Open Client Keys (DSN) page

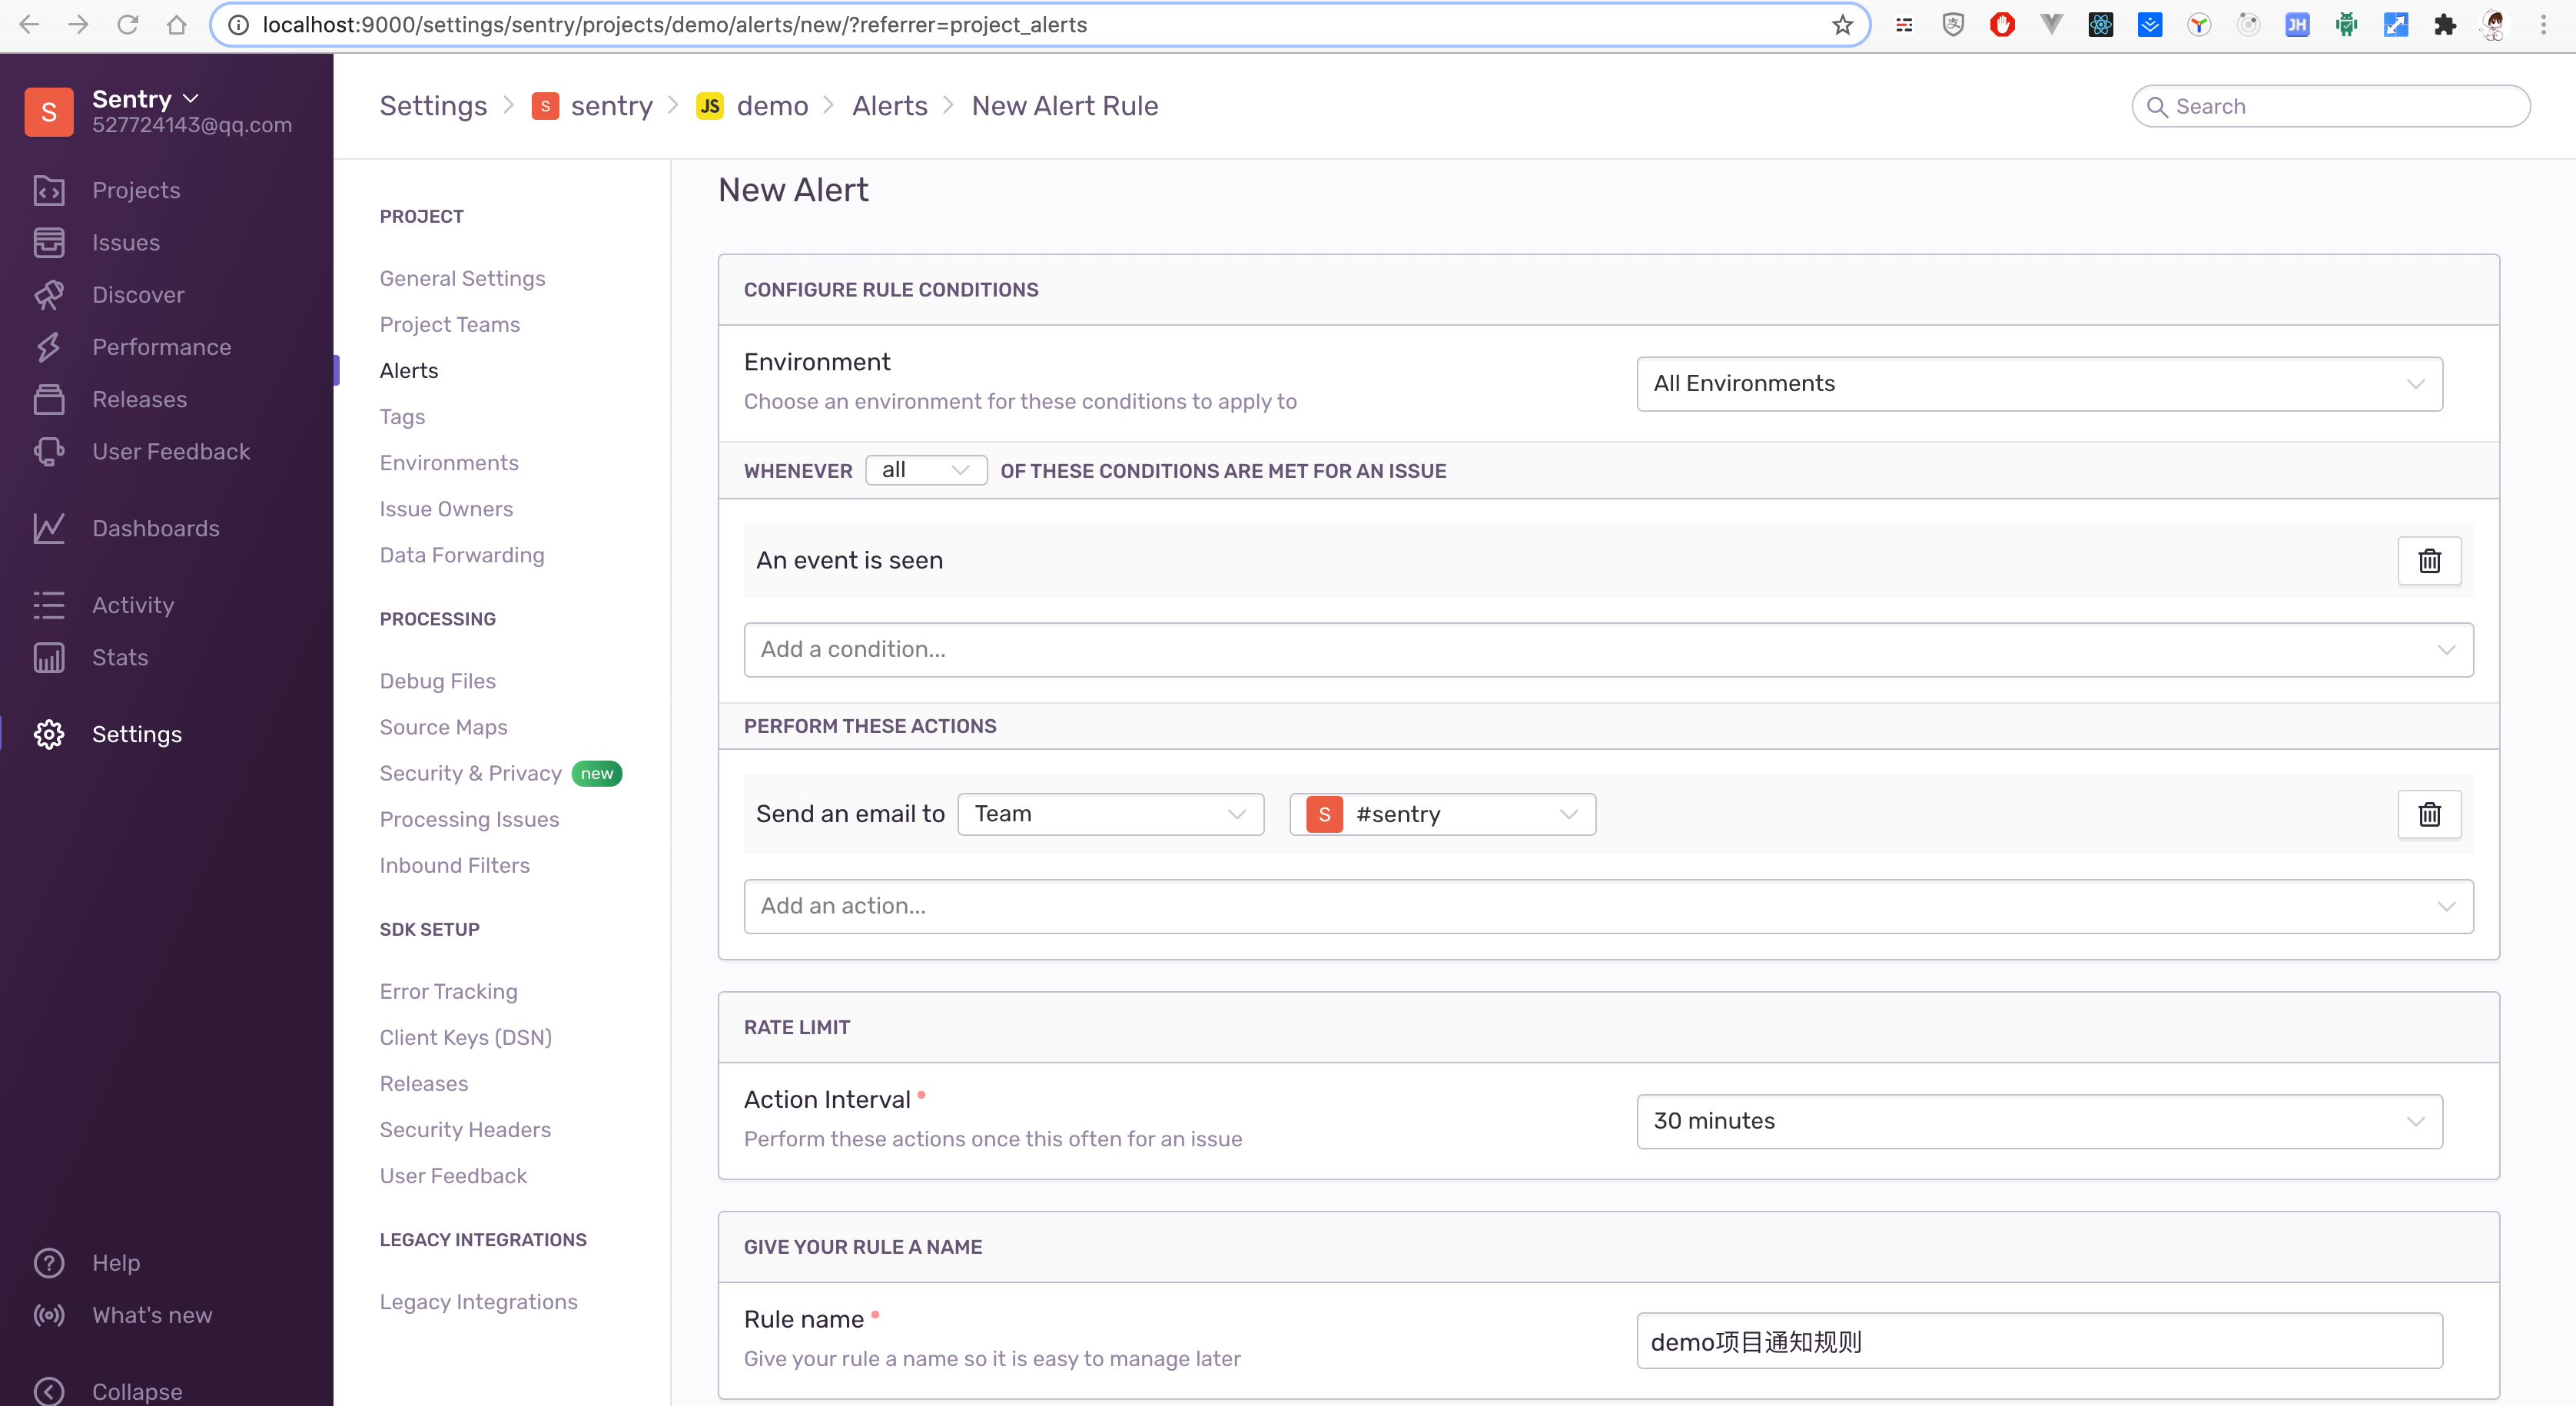coord(466,1037)
